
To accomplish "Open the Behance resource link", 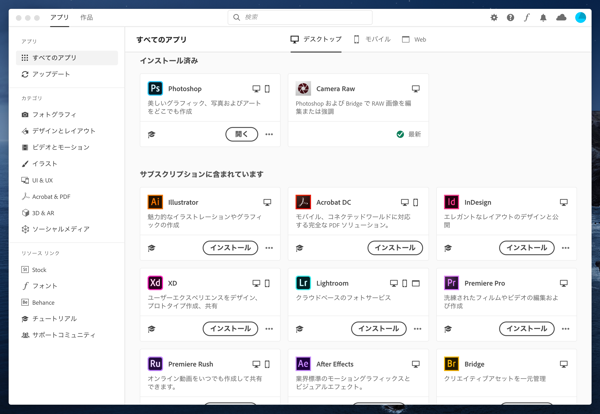I will 38,302.
